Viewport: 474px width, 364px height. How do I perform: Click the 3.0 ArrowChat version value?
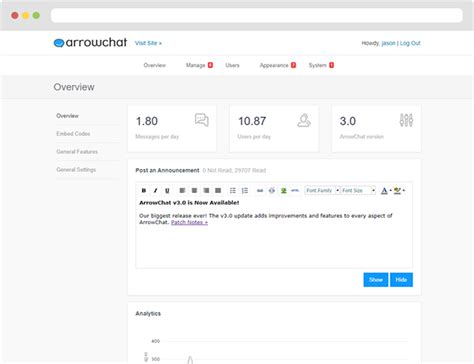(x=348, y=121)
